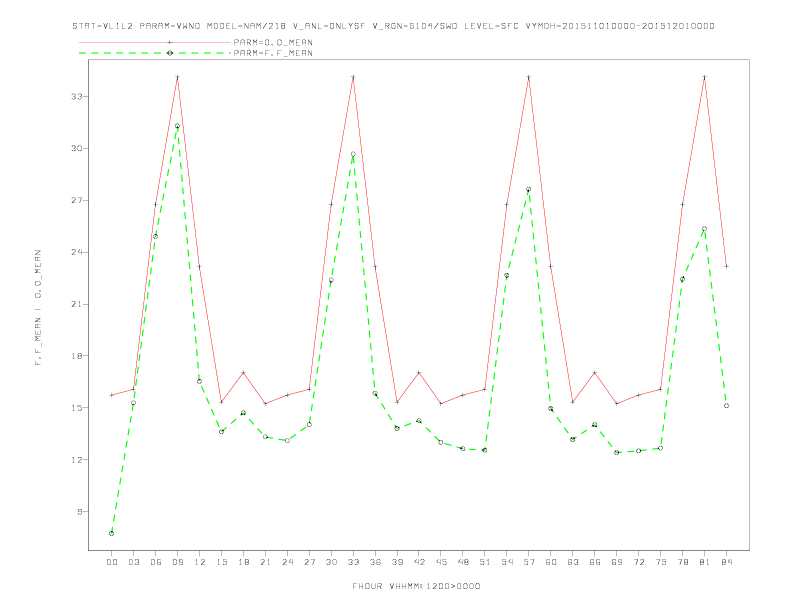Click the x-axis tick label 15

(221, 562)
